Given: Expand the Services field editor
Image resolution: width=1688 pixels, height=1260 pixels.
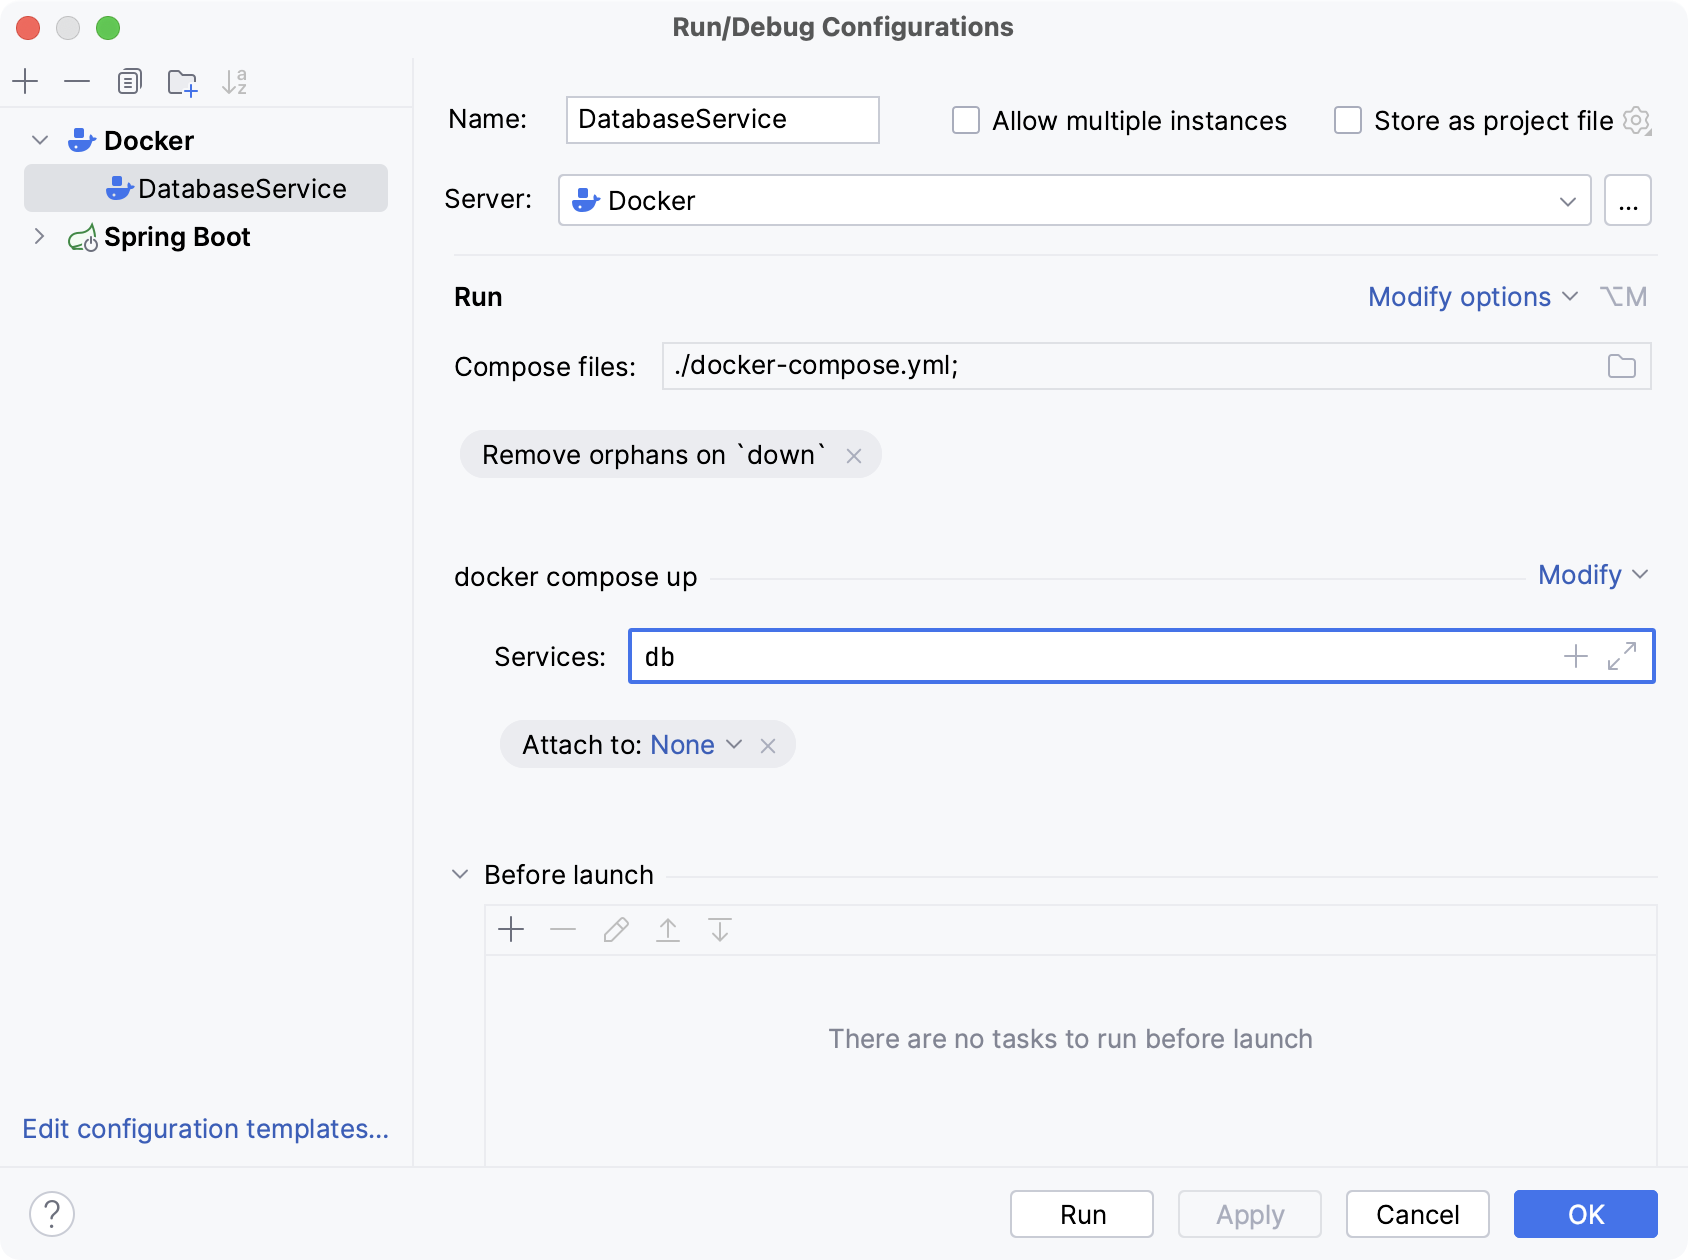Looking at the screenshot, I should tap(1622, 657).
